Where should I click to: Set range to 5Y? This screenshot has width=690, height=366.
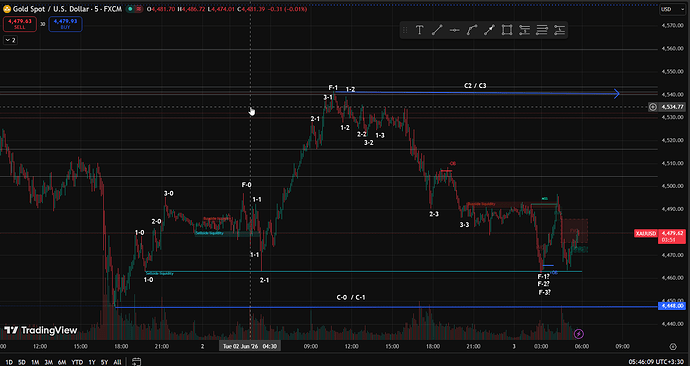click(104, 362)
